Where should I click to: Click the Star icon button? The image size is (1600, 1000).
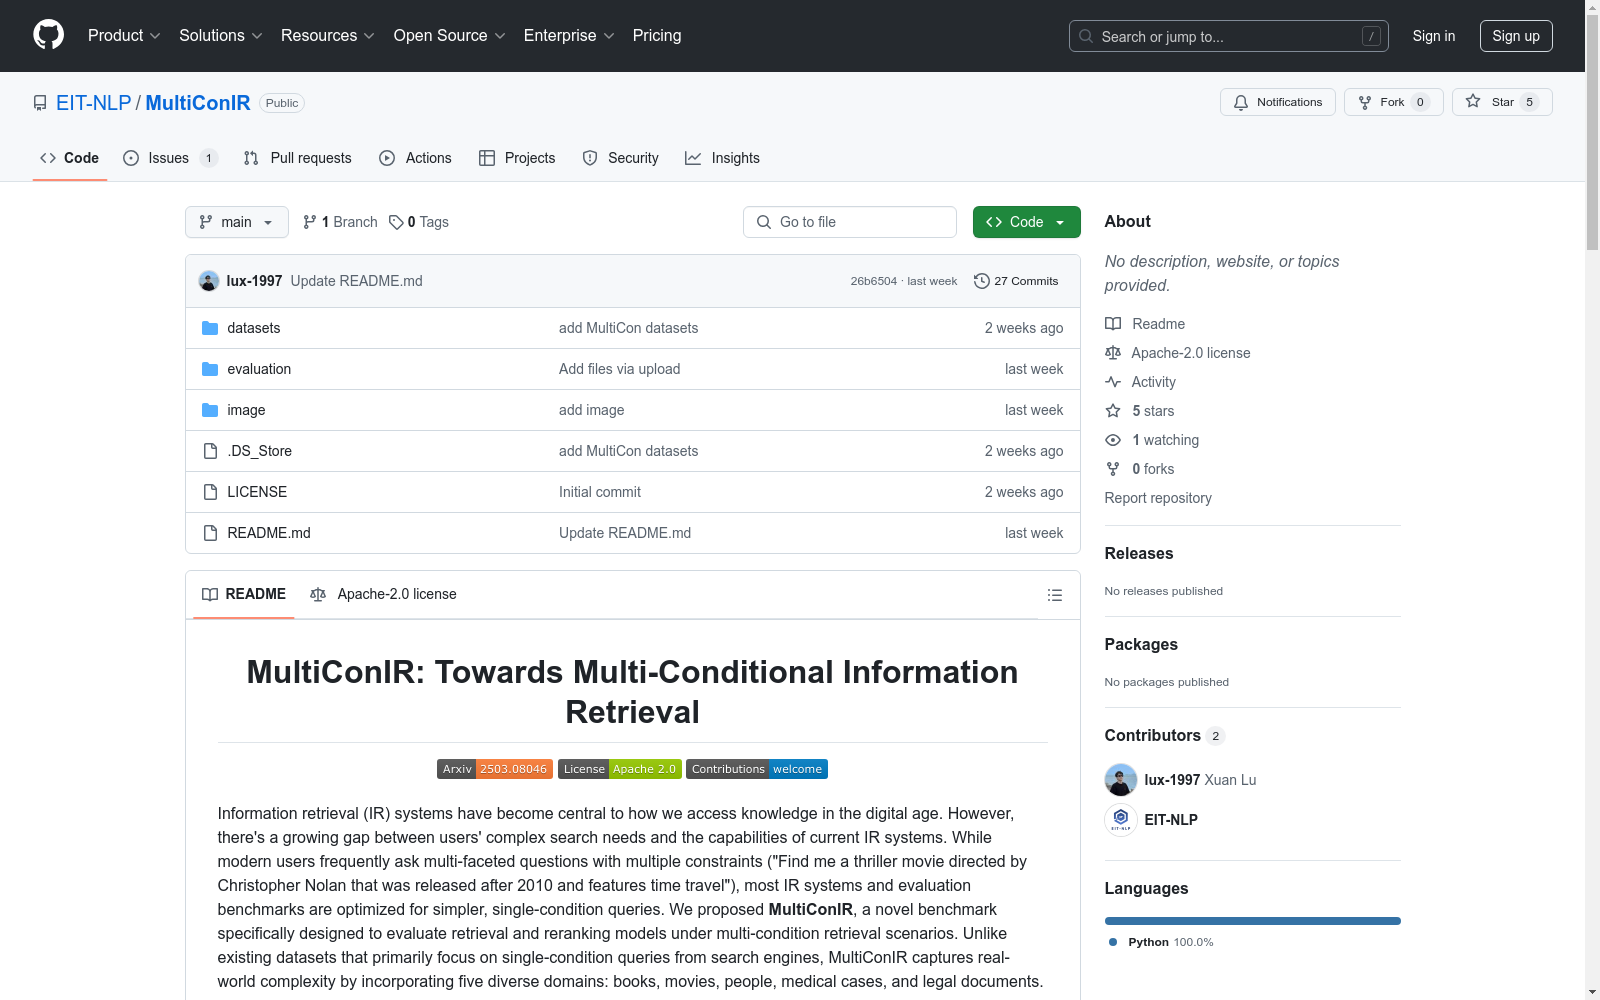pyautogui.click(x=1502, y=102)
